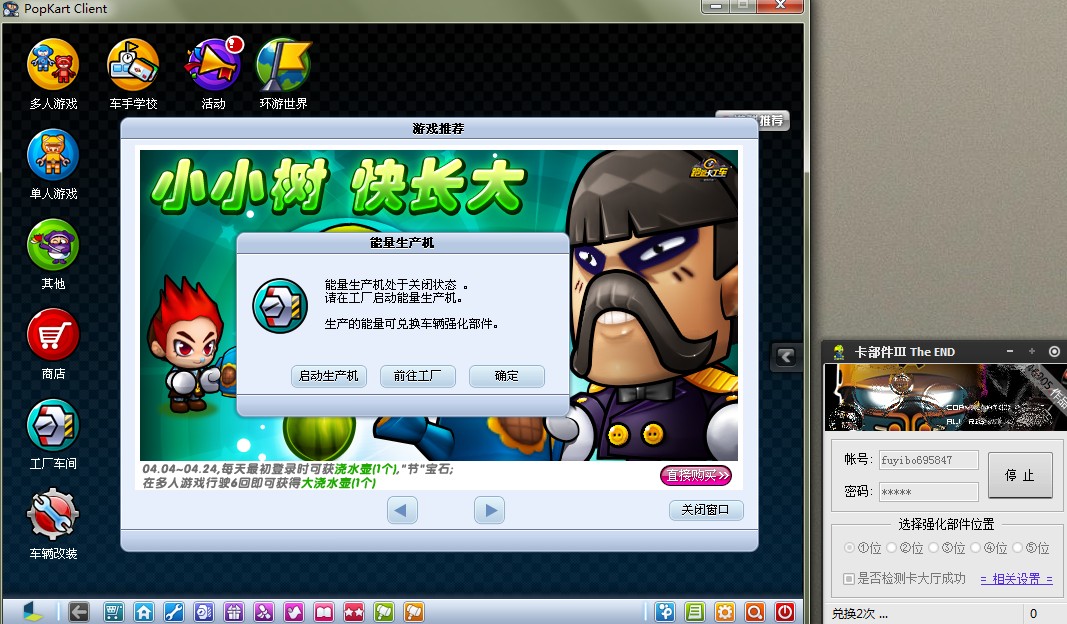Click gift box icon in bottom toolbar
This screenshot has width=1067, height=624.
click(233, 612)
